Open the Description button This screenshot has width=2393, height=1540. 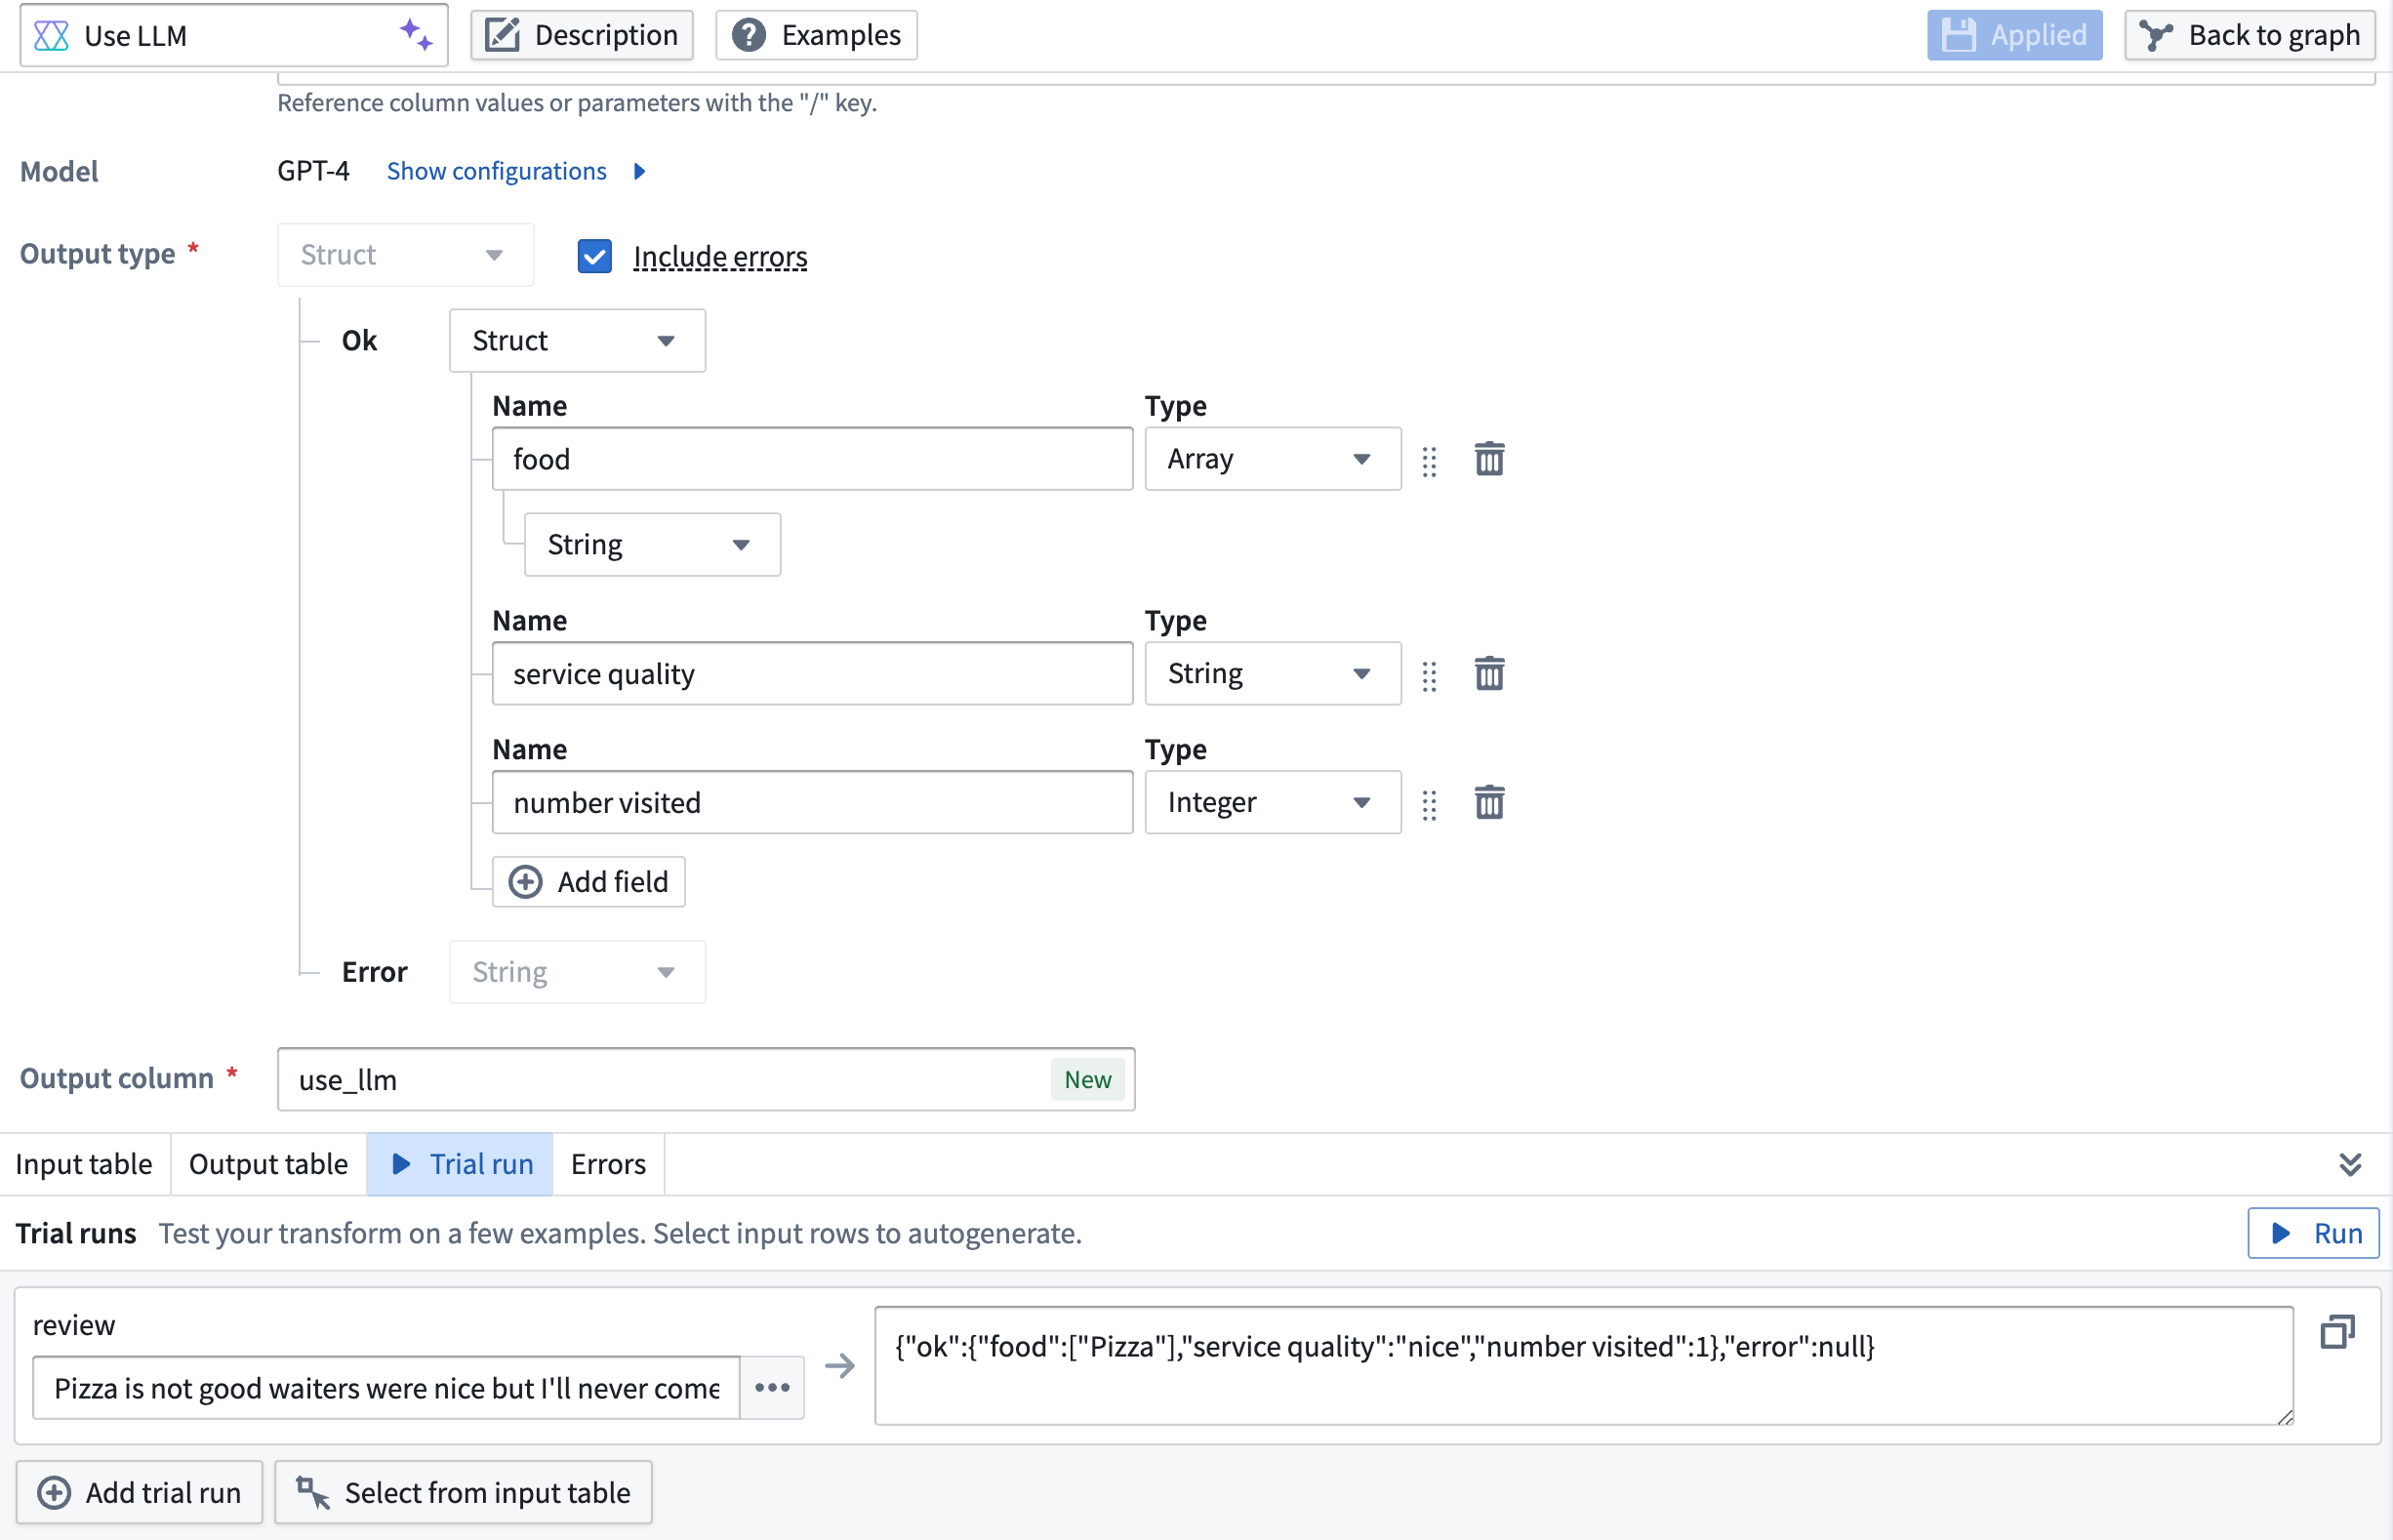(x=582, y=35)
